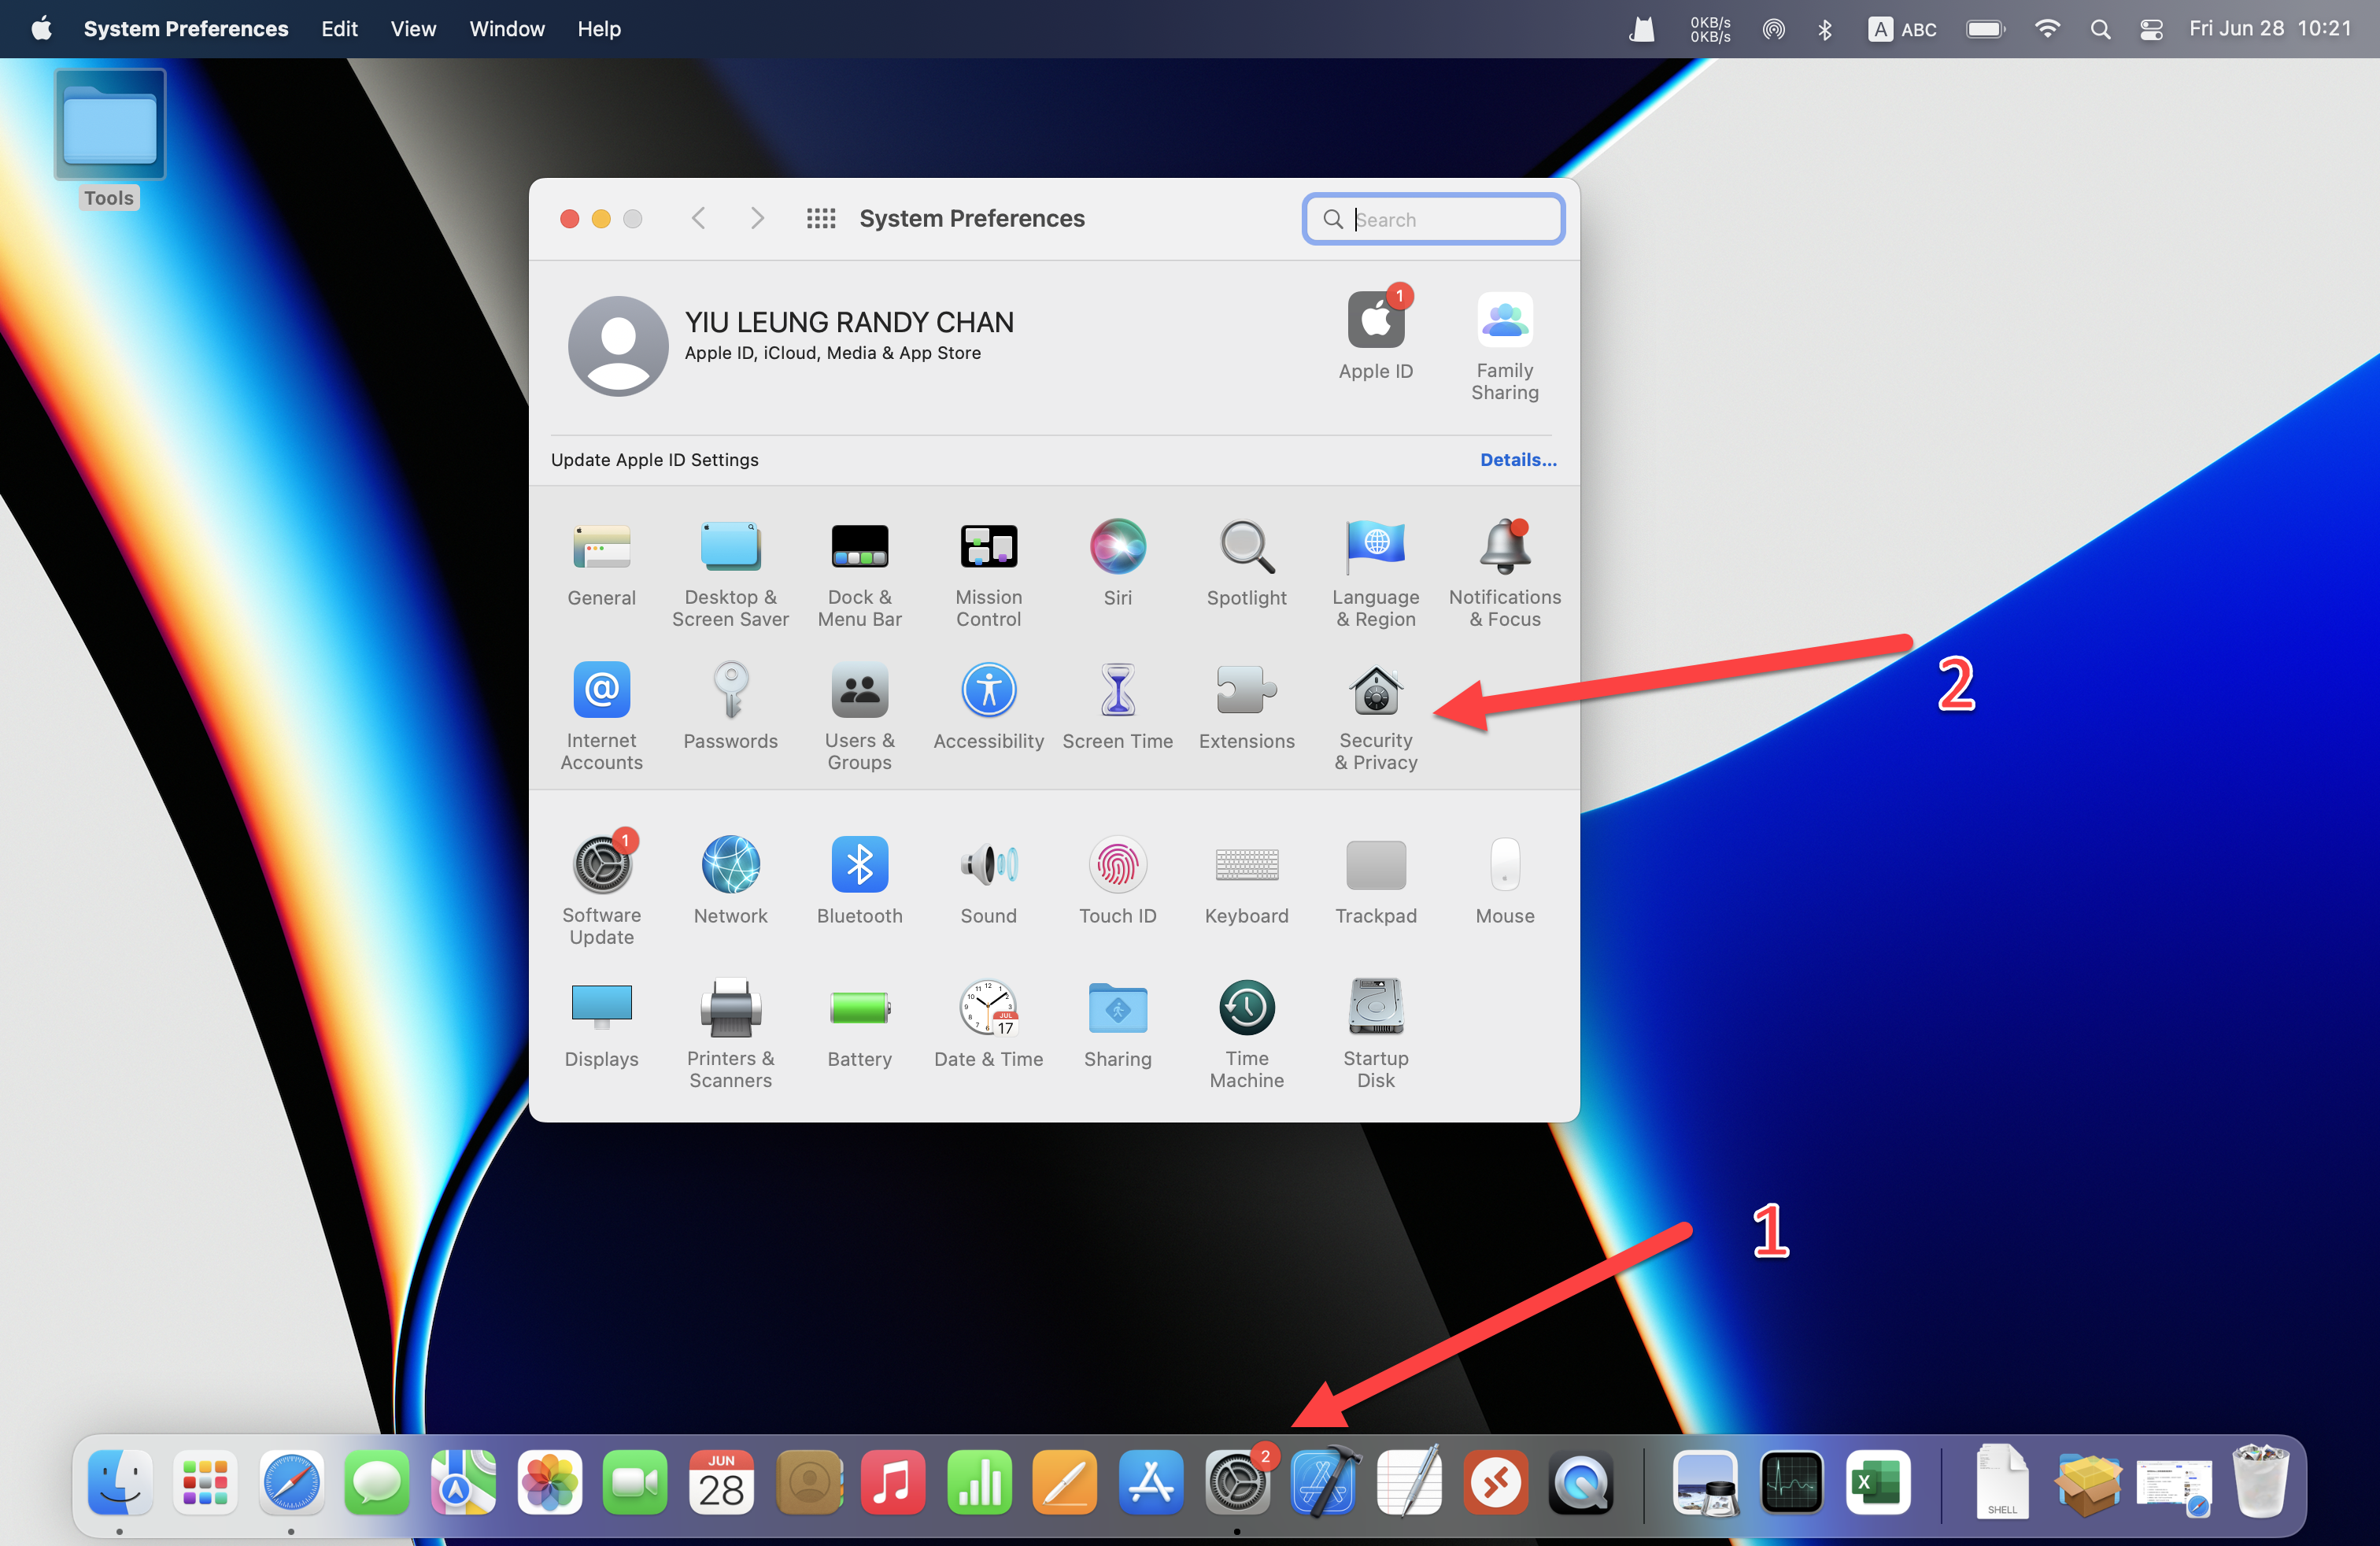
Task: Click Details link for Apple ID
Action: pos(1517,460)
